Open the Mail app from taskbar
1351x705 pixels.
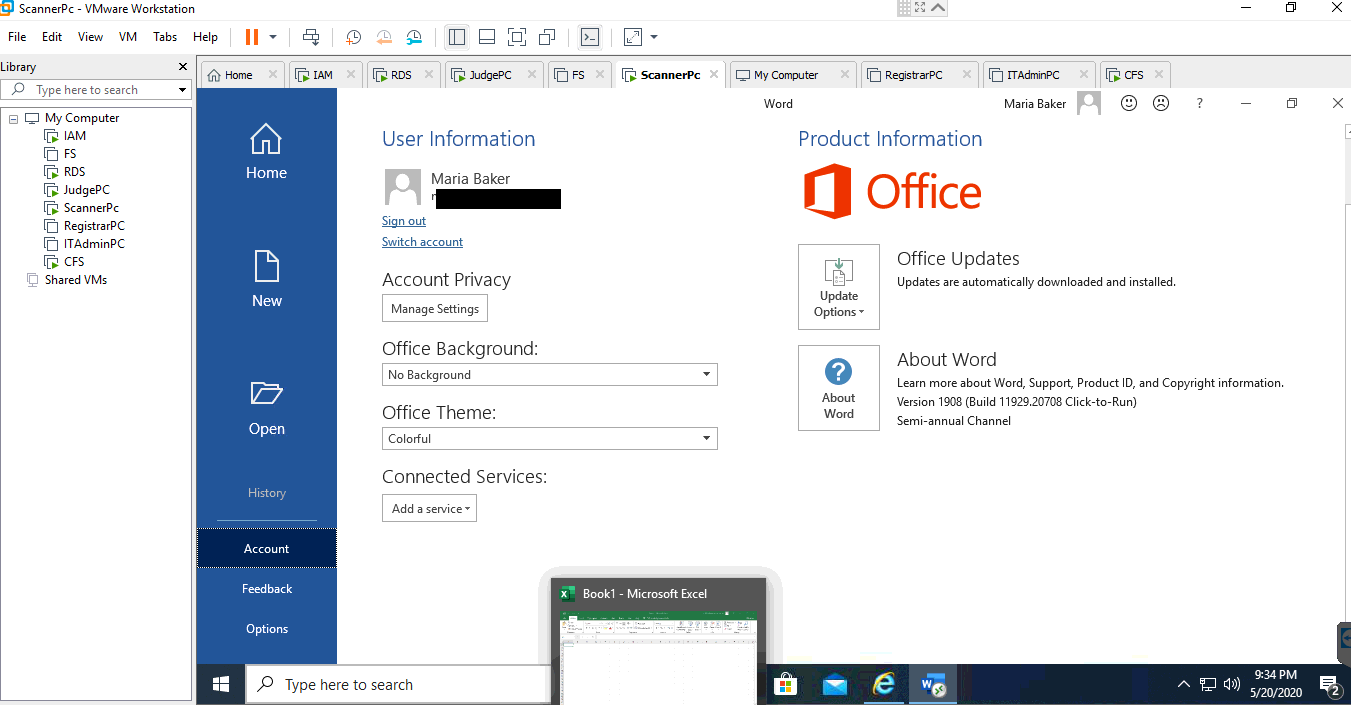click(835, 684)
